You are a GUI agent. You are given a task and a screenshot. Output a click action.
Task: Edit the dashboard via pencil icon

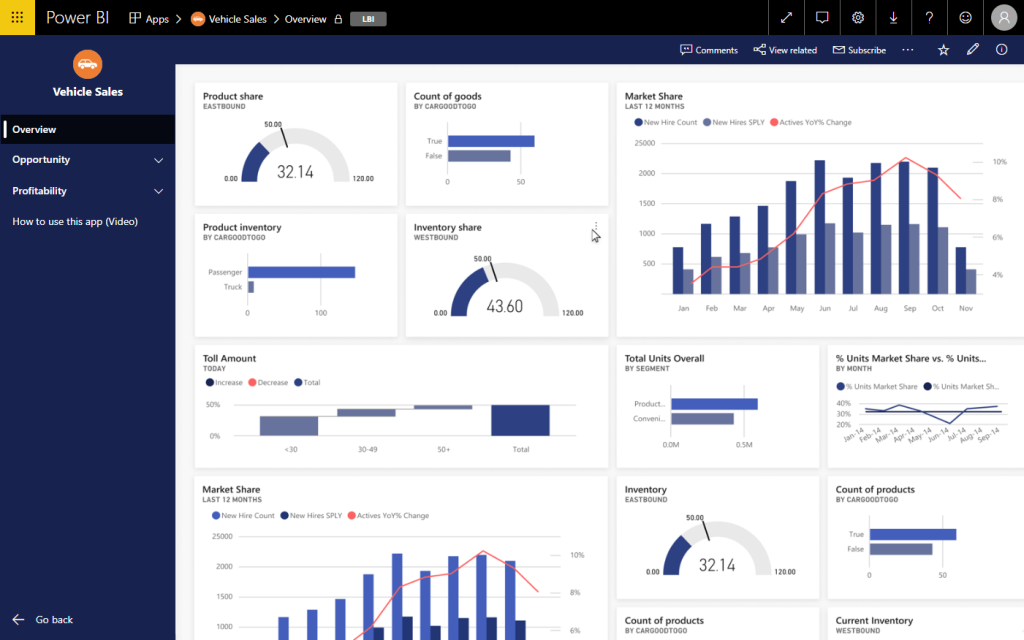972,49
